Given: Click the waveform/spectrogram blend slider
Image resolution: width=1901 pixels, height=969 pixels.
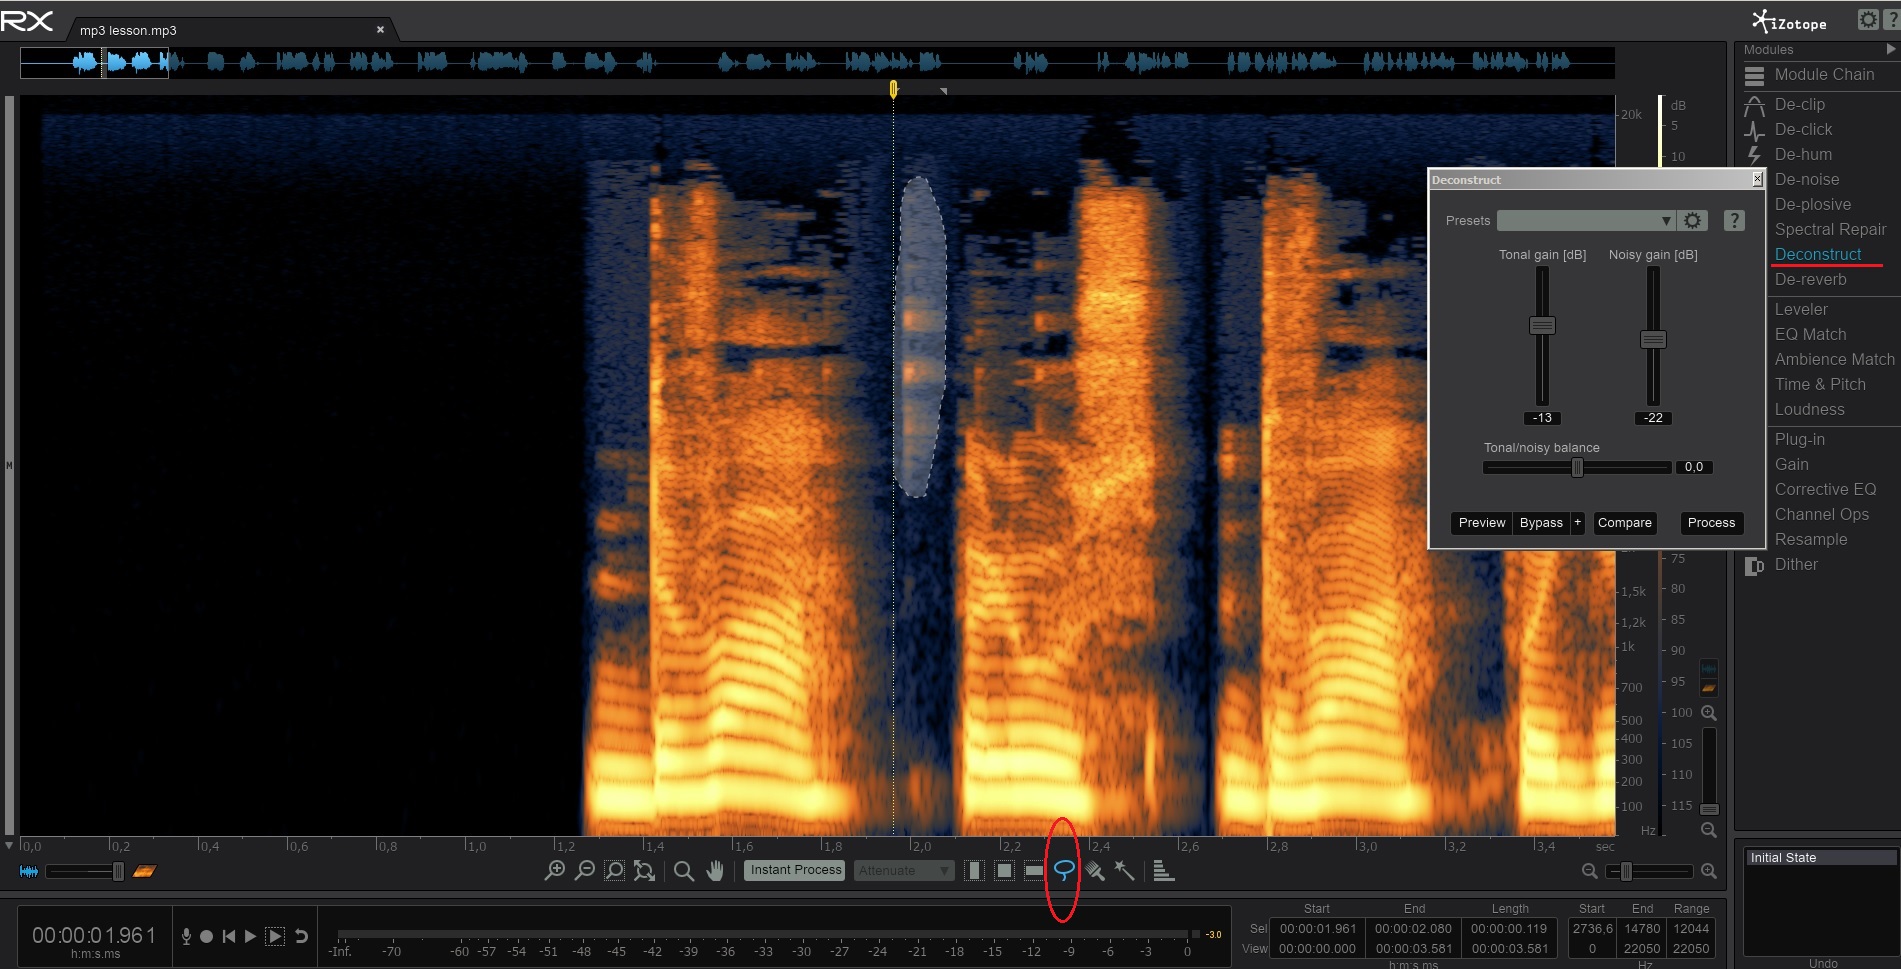Looking at the screenshot, I should [118, 872].
